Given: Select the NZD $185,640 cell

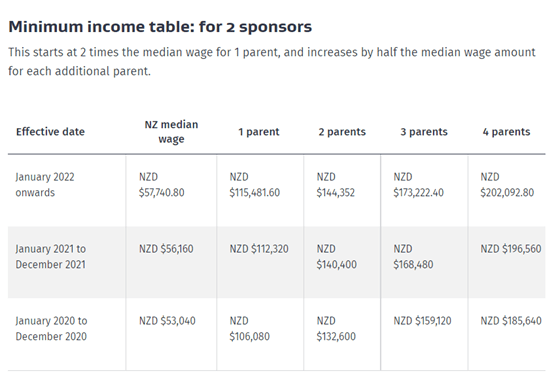Looking at the screenshot, I should (x=511, y=321).
